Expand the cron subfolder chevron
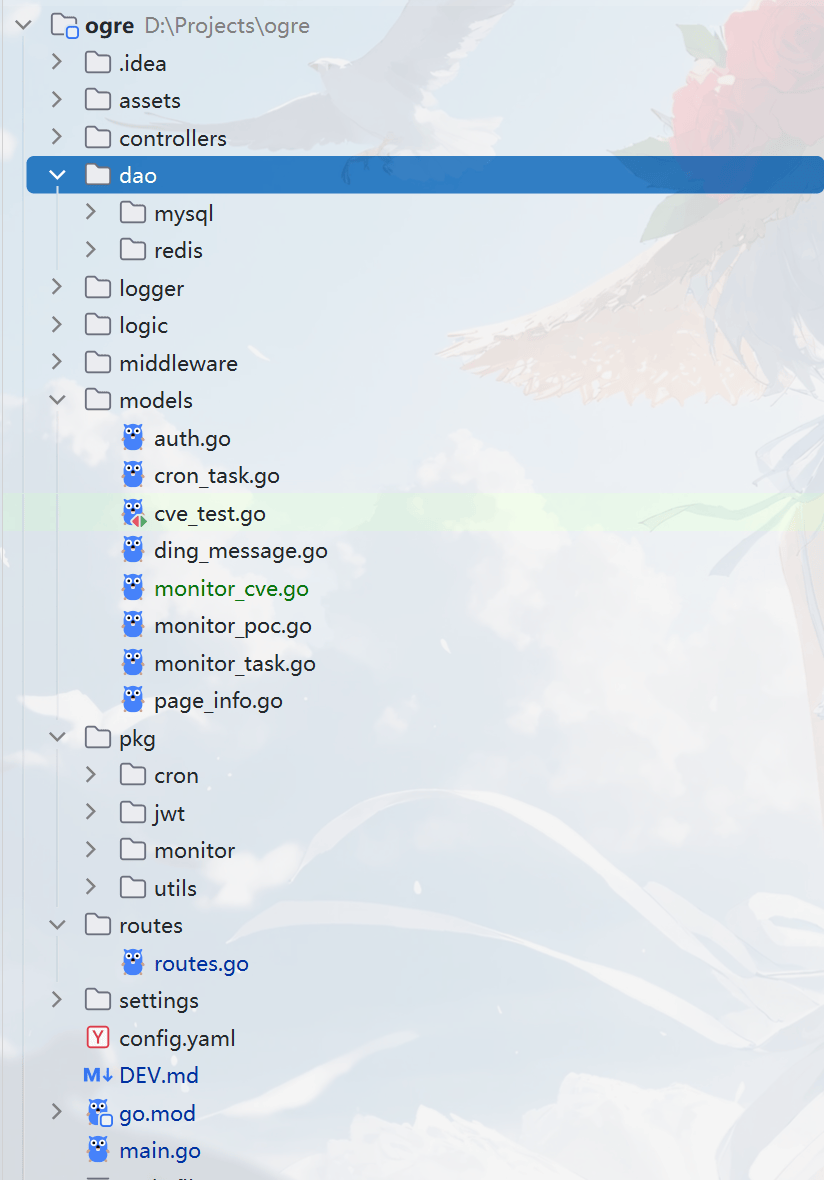Screen dimensions: 824x1180 point(91,774)
